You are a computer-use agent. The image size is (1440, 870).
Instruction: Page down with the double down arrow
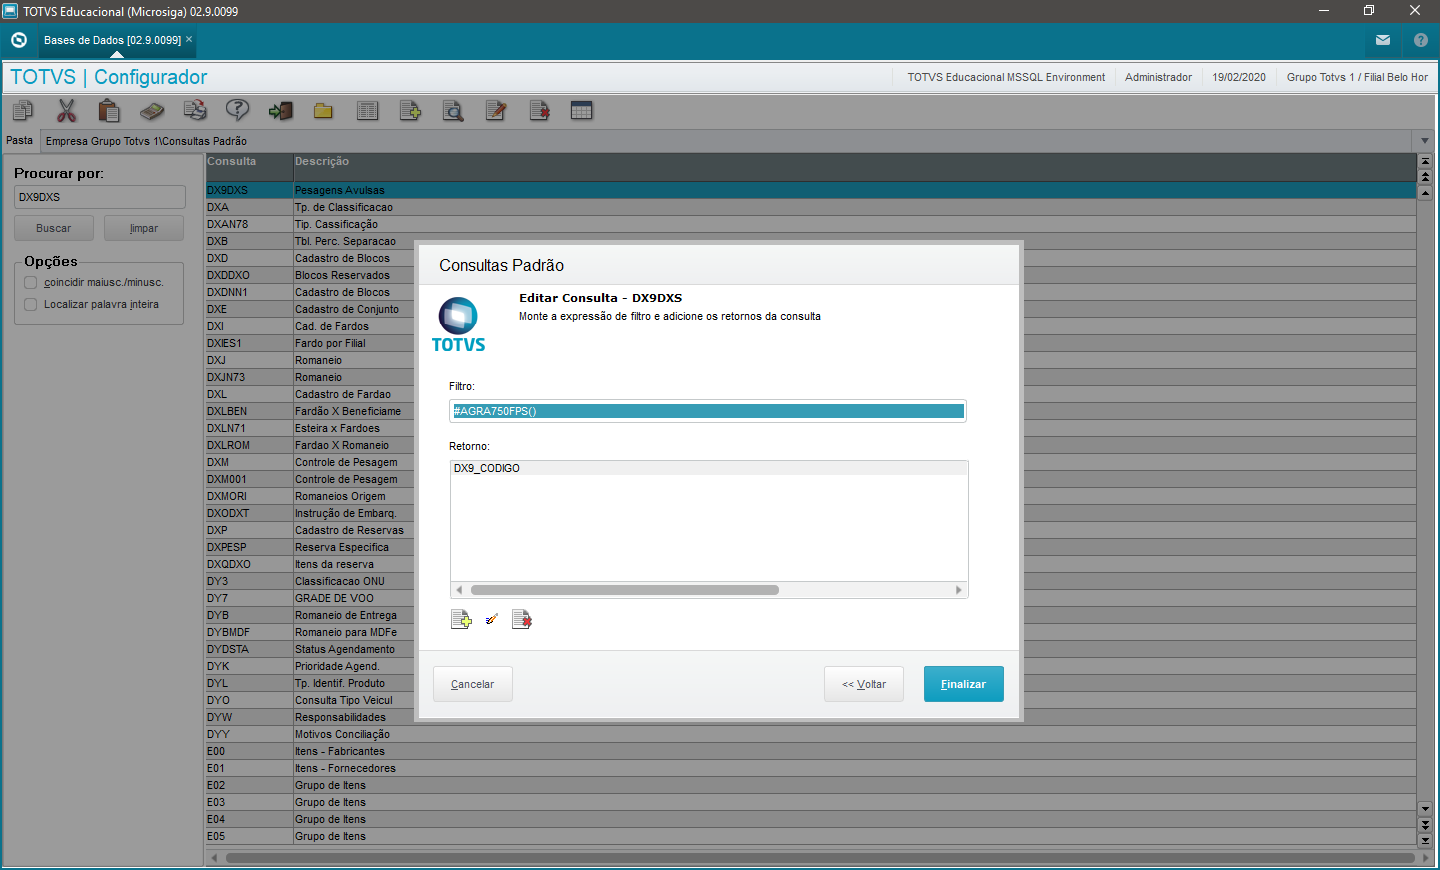tap(1425, 825)
